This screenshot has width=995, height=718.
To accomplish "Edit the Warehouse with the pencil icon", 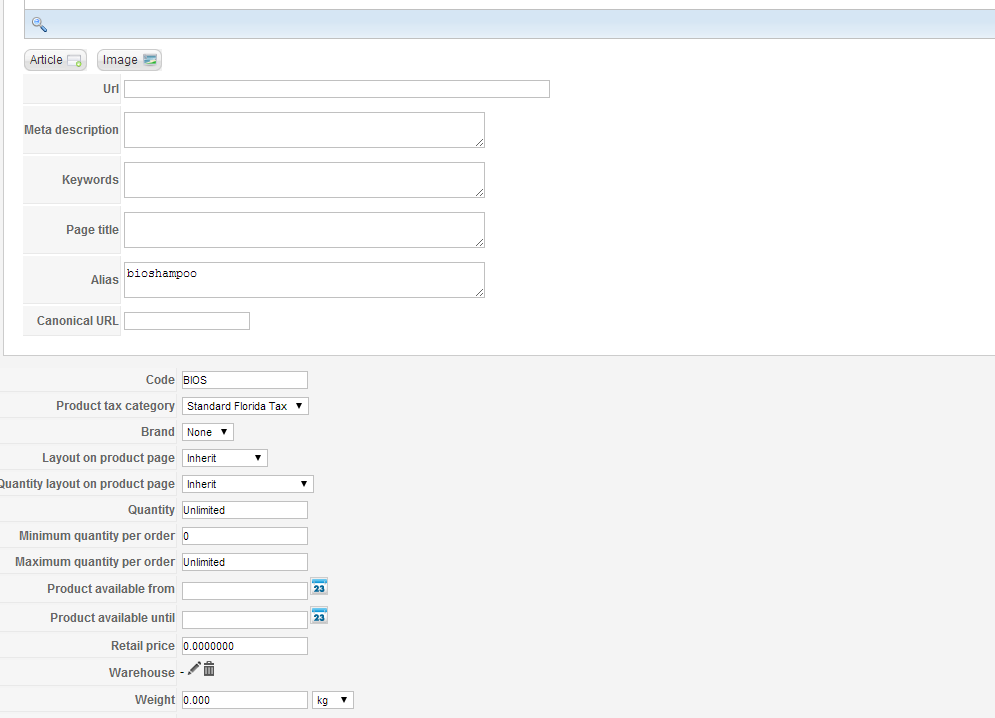I will [x=194, y=668].
